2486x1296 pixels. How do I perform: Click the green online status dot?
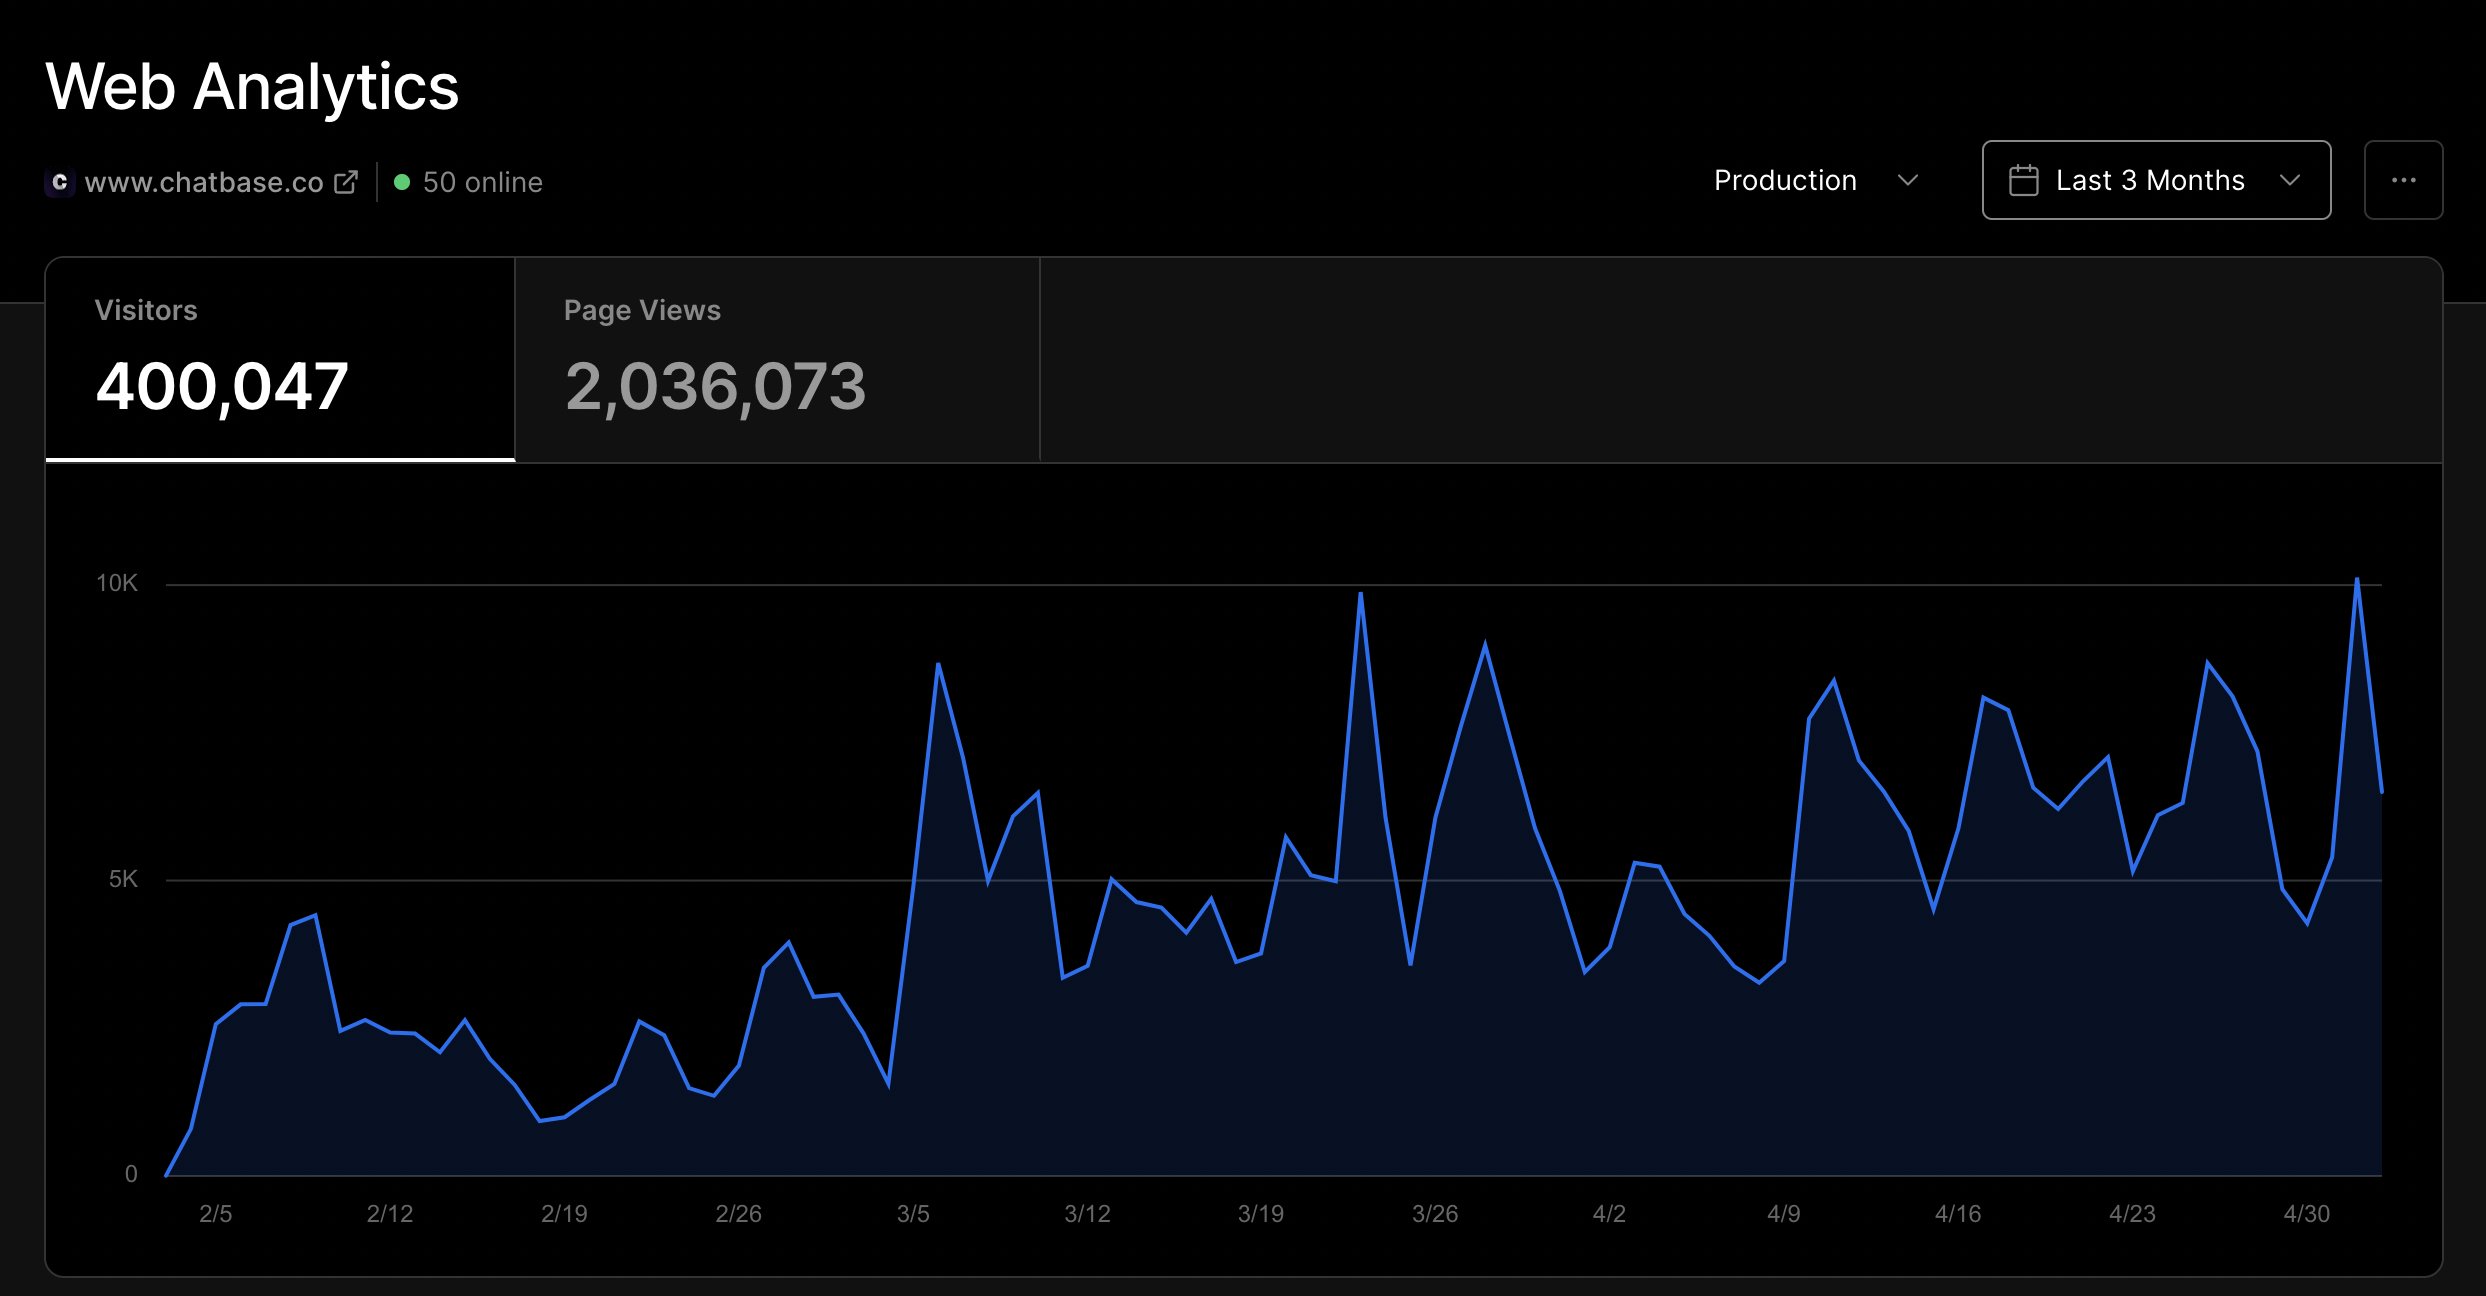pos(402,182)
